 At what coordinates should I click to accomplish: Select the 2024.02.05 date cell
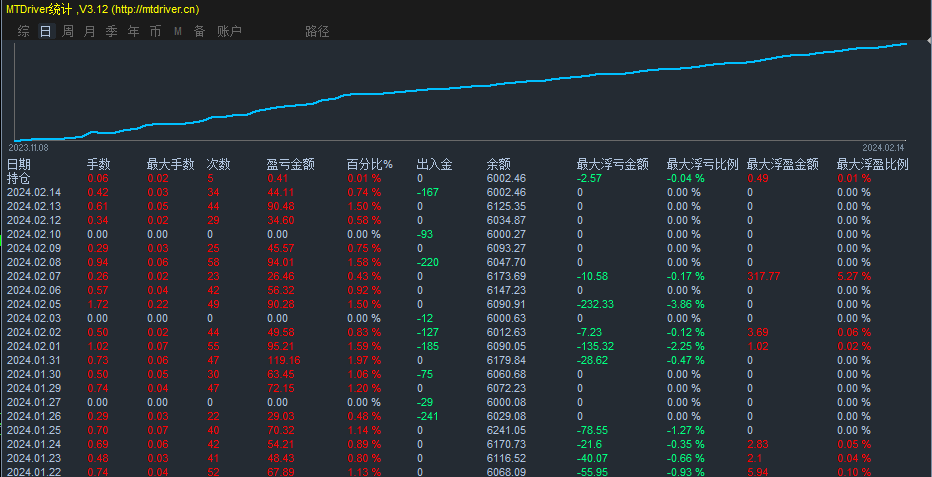34,304
